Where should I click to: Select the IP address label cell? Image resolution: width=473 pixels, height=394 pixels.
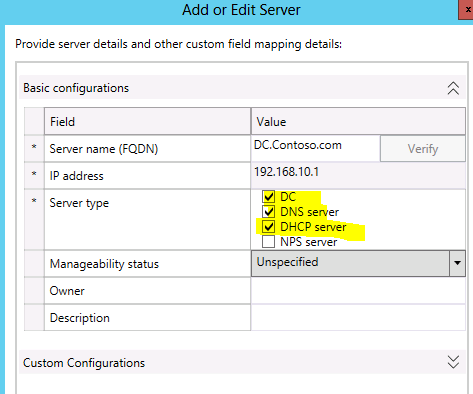[147, 176]
